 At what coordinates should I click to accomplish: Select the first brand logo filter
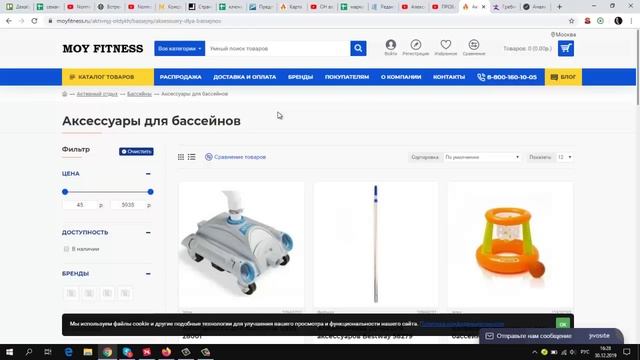pos(71,293)
